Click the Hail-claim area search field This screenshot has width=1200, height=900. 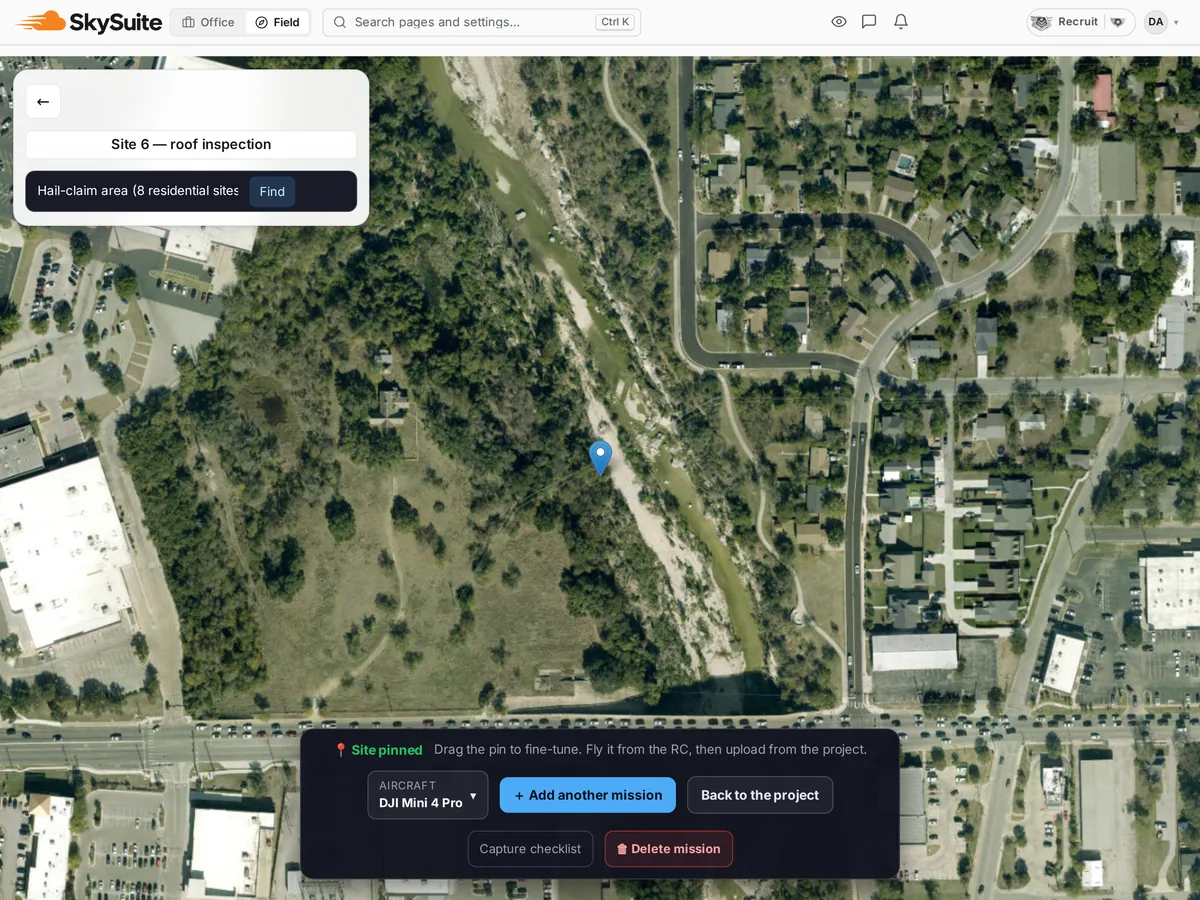pos(138,191)
